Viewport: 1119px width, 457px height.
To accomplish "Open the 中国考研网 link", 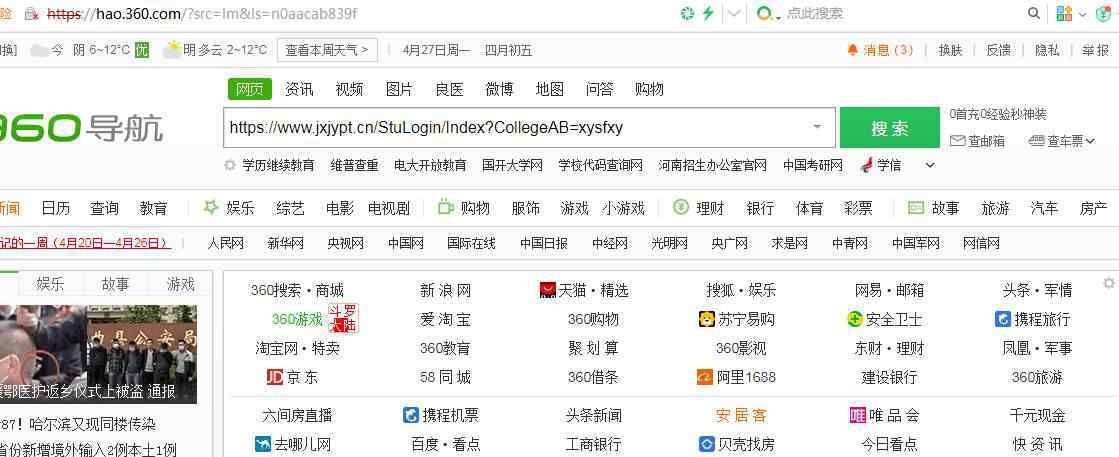I will click(x=813, y=165).
